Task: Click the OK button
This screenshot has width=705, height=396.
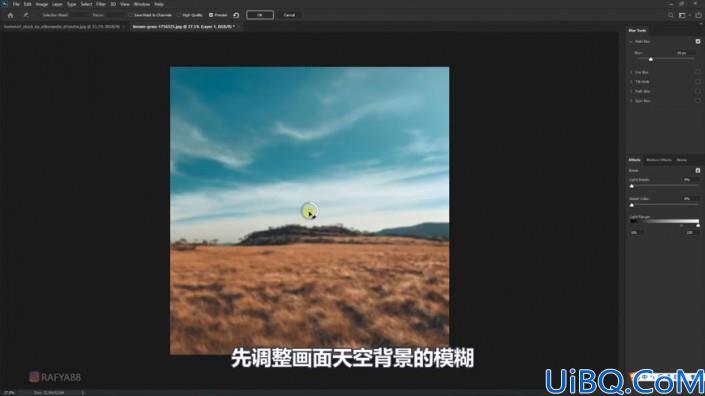Action: pyautogui.click(x=260, y=15)
